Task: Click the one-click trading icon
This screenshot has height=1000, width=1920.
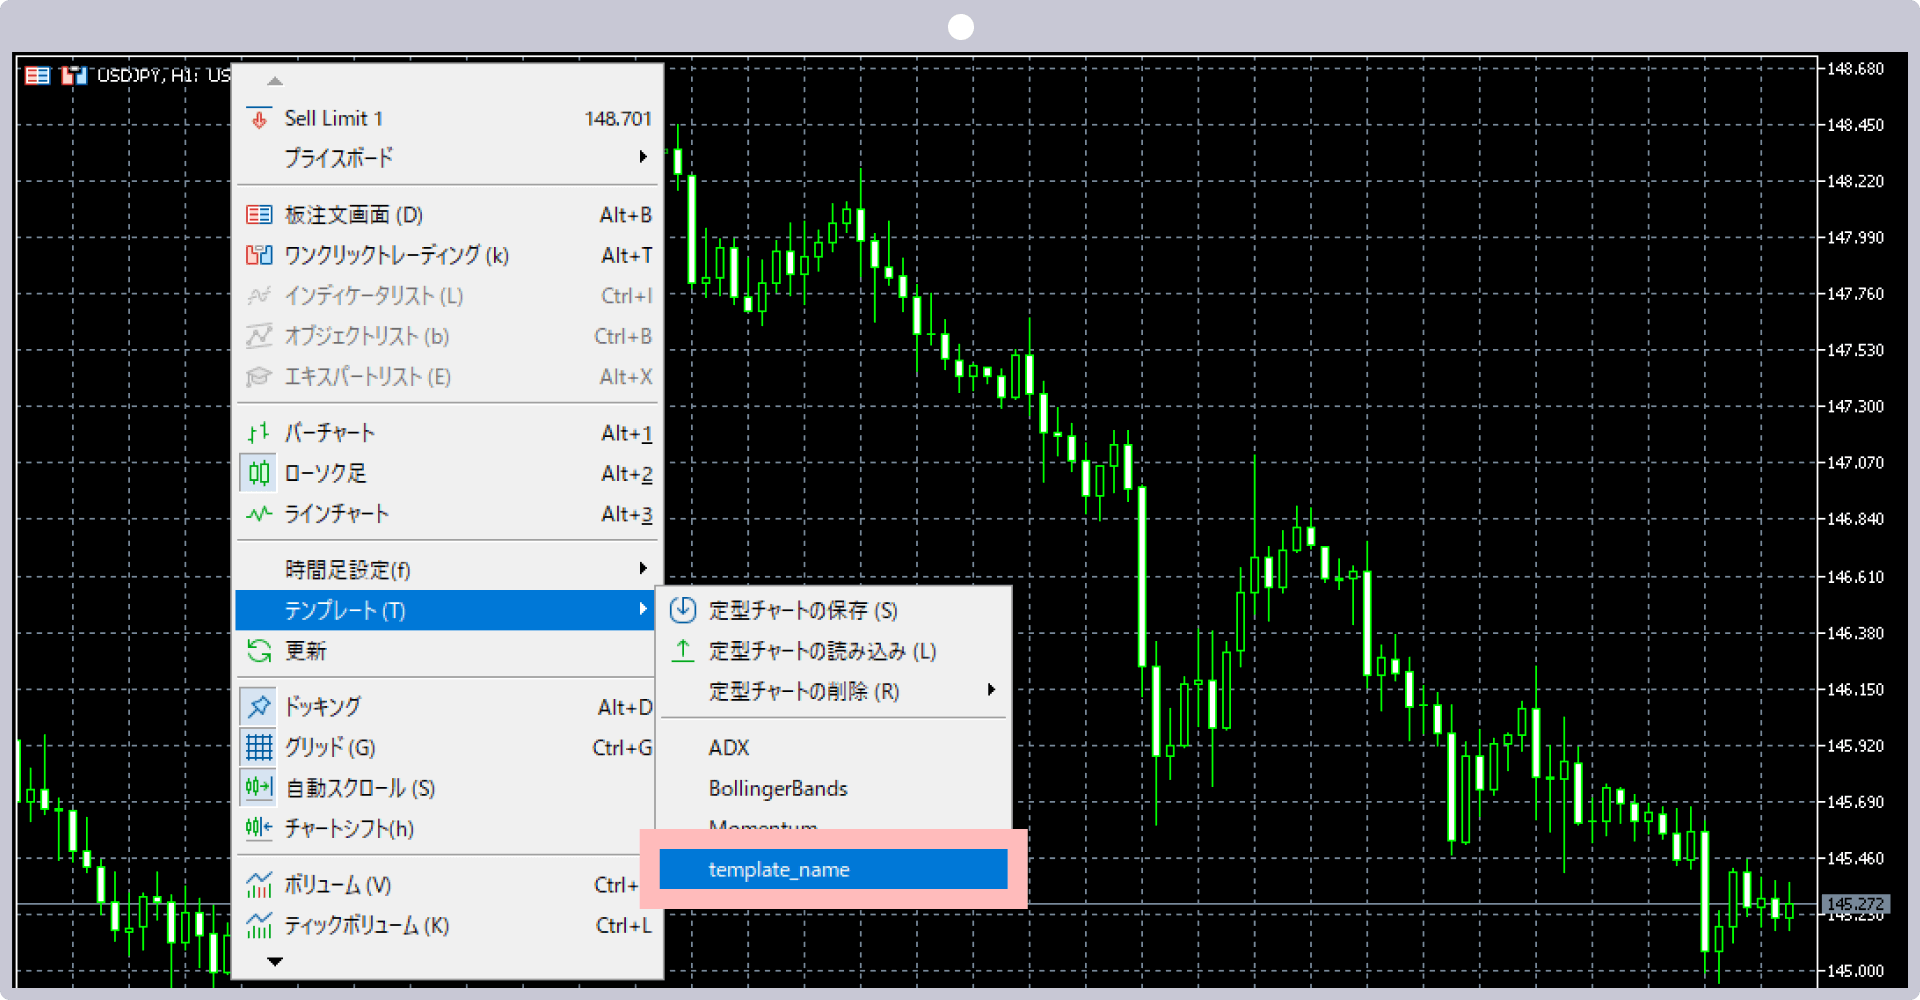Action: pyautogui.click(x=258, y=255)
